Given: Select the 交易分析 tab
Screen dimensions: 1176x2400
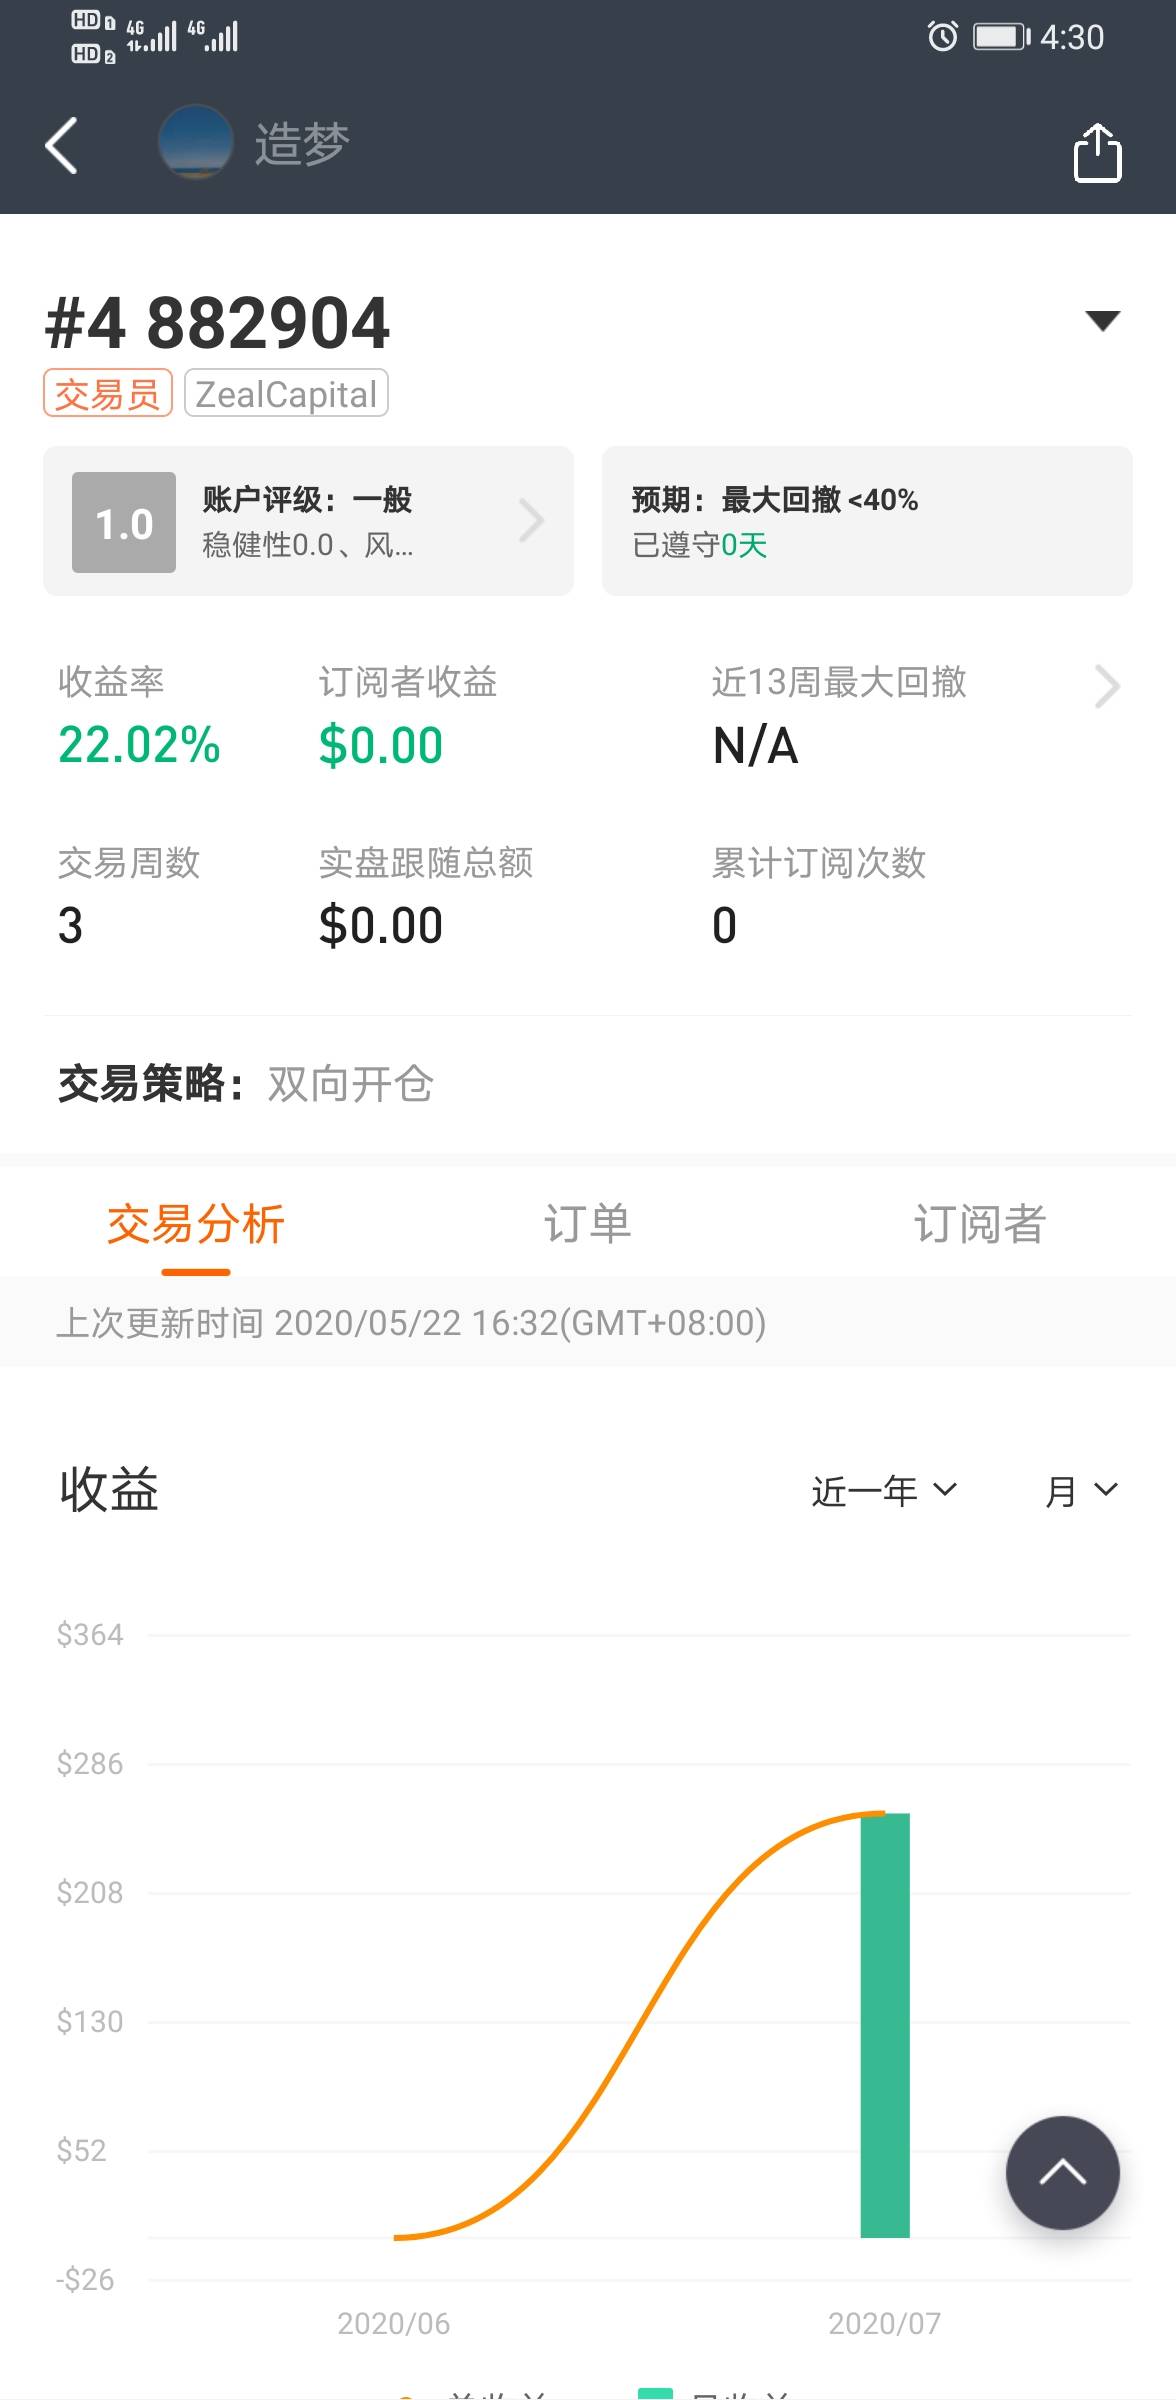Looking at the screenshot, I should click(x=196, y=1224).
